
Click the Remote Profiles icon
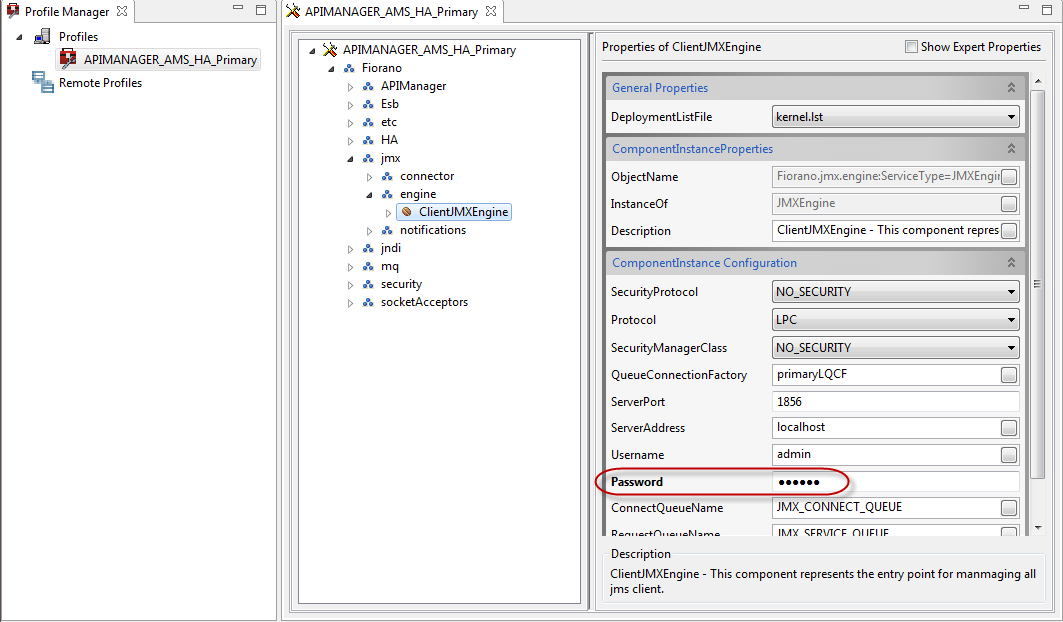pyautogui.click(x=42, y=82)
